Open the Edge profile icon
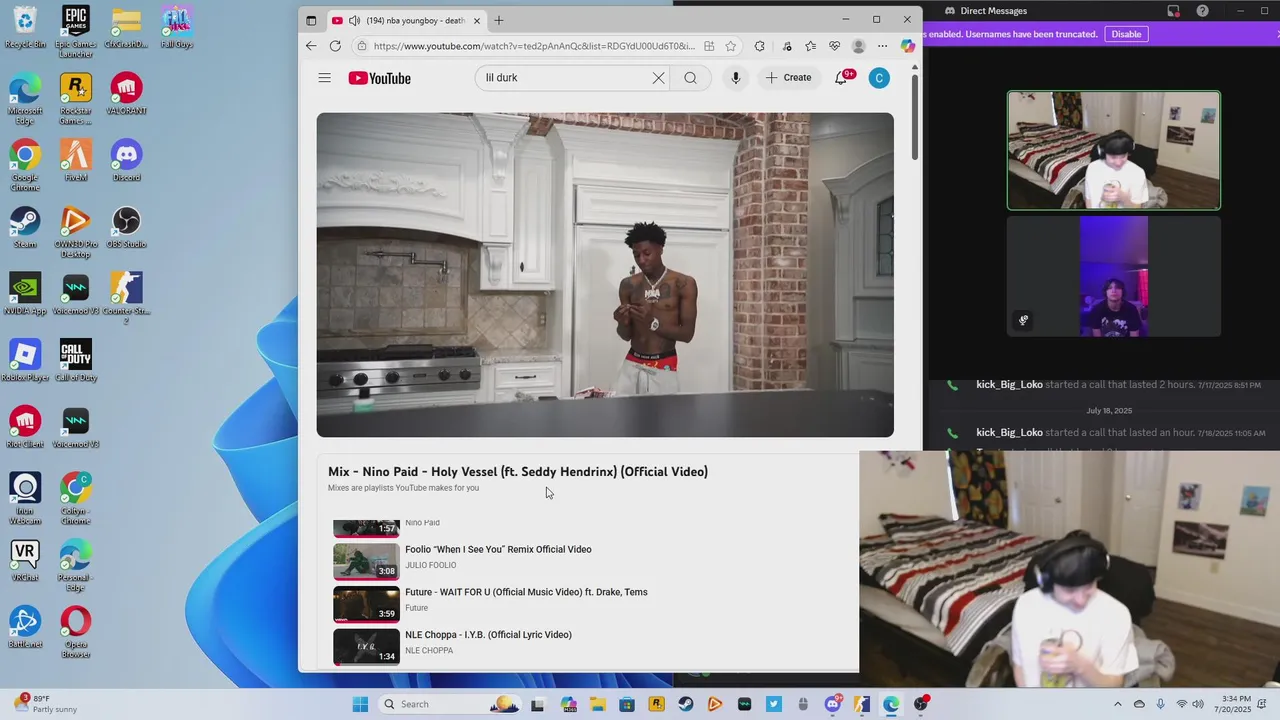This screenshot has height=720, width=1280. pos(858,46)
